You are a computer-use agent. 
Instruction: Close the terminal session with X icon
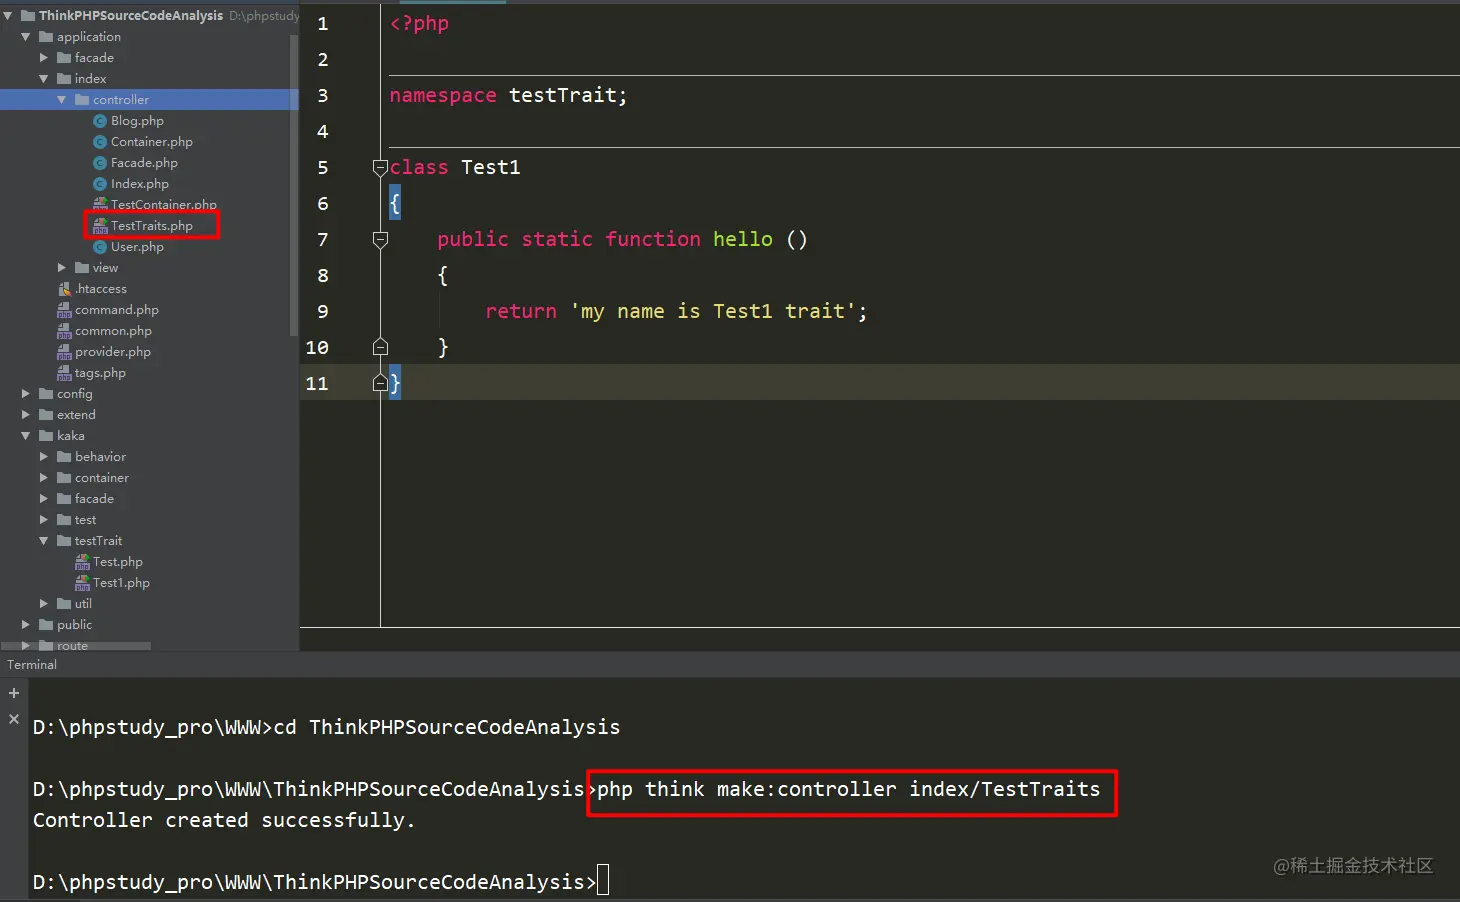pos(14,719)
